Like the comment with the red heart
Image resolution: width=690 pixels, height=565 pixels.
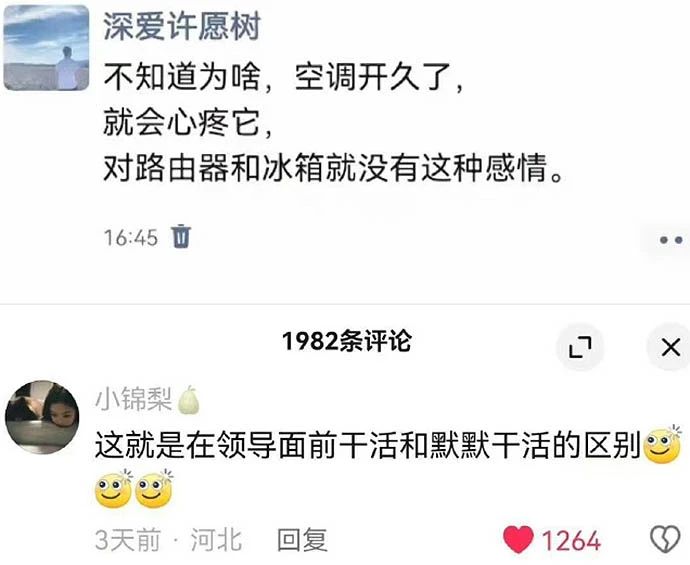click(x=518, y=539)
